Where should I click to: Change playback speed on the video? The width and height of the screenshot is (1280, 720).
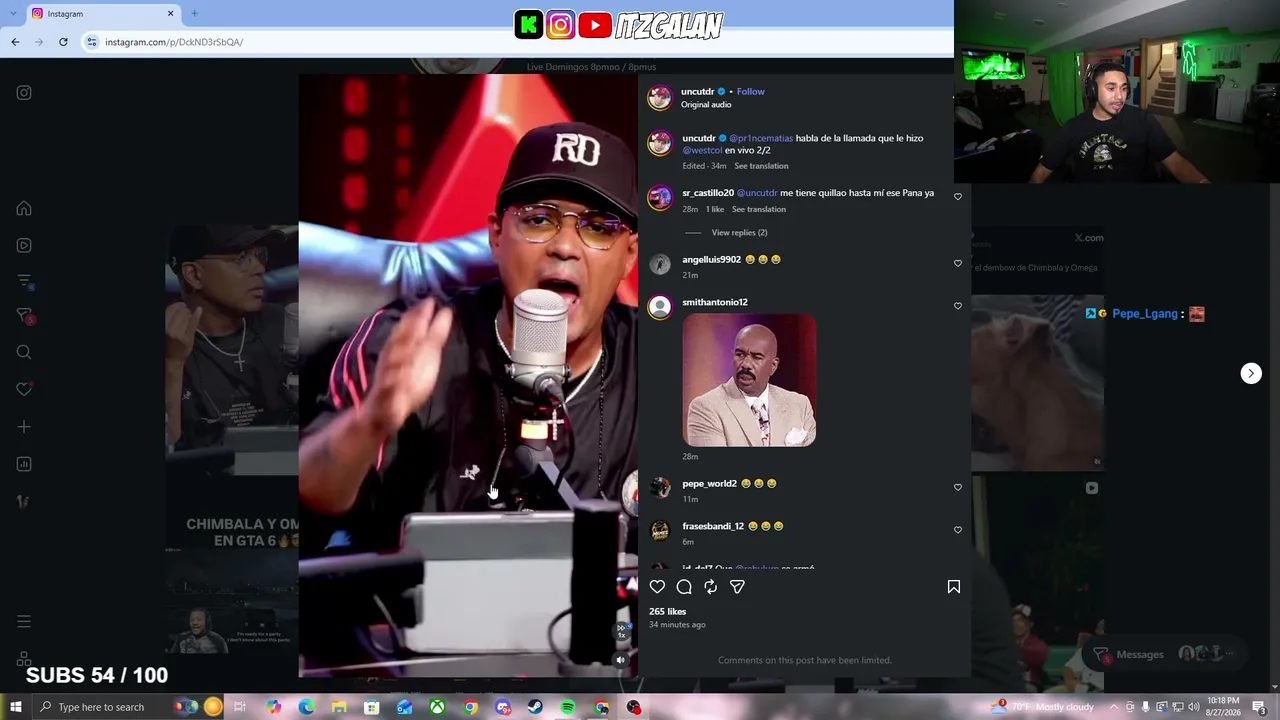621,632
